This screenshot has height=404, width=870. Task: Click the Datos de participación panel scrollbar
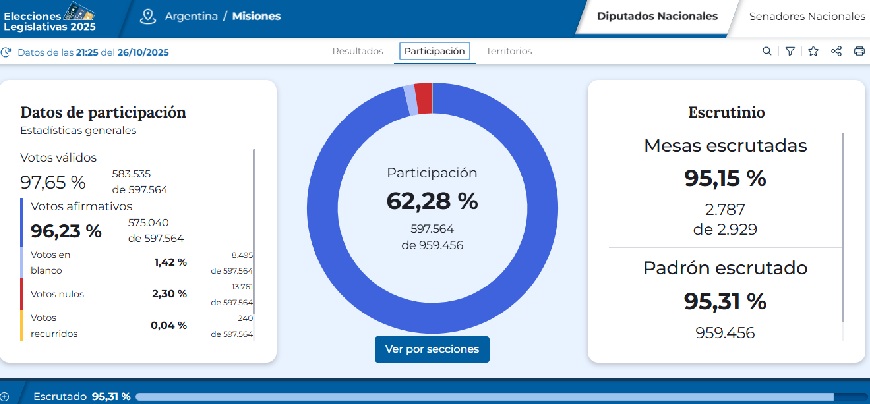[x=254, y=240]
